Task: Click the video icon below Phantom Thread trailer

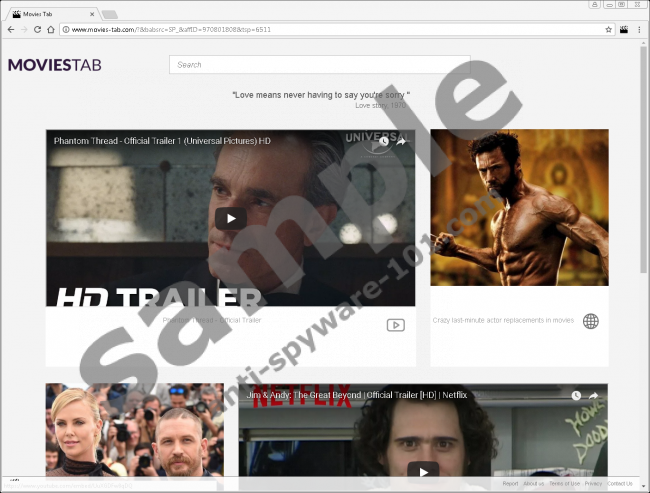Action: click(395, 325)
